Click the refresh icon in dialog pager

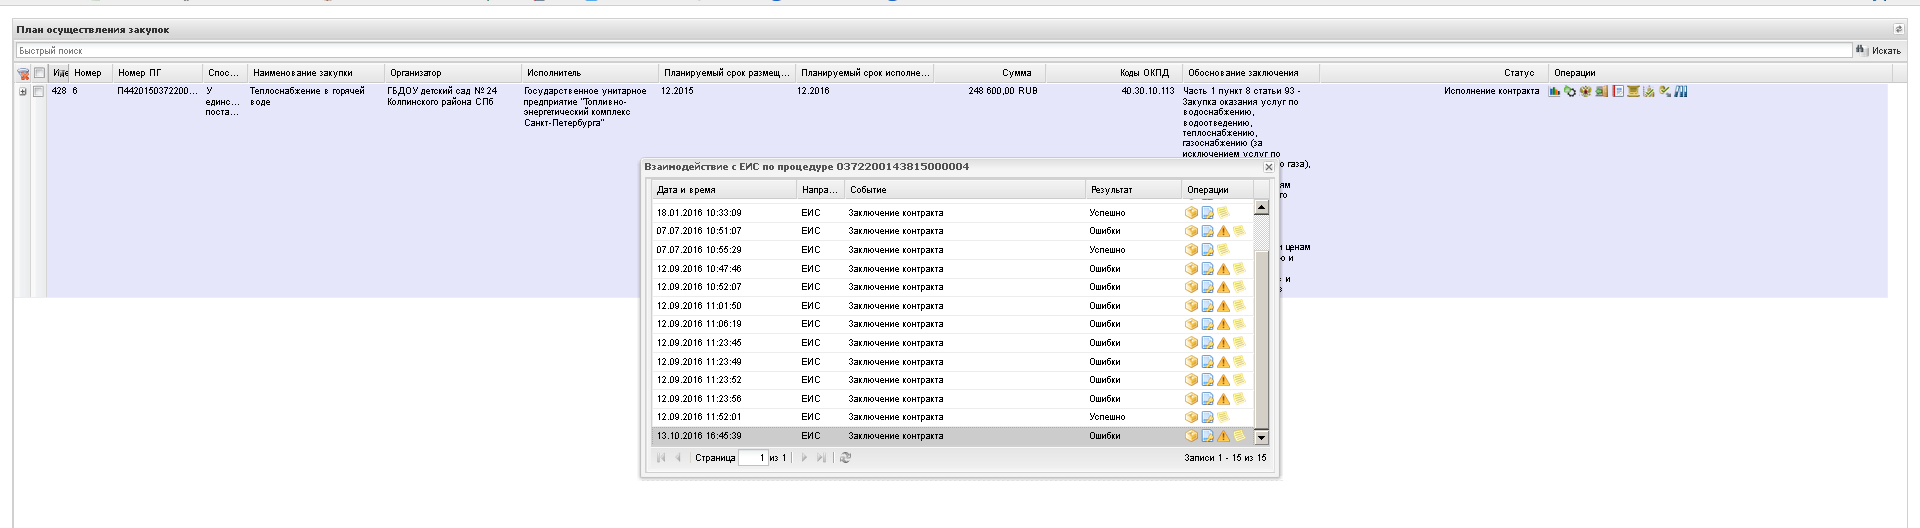(845, 458)
